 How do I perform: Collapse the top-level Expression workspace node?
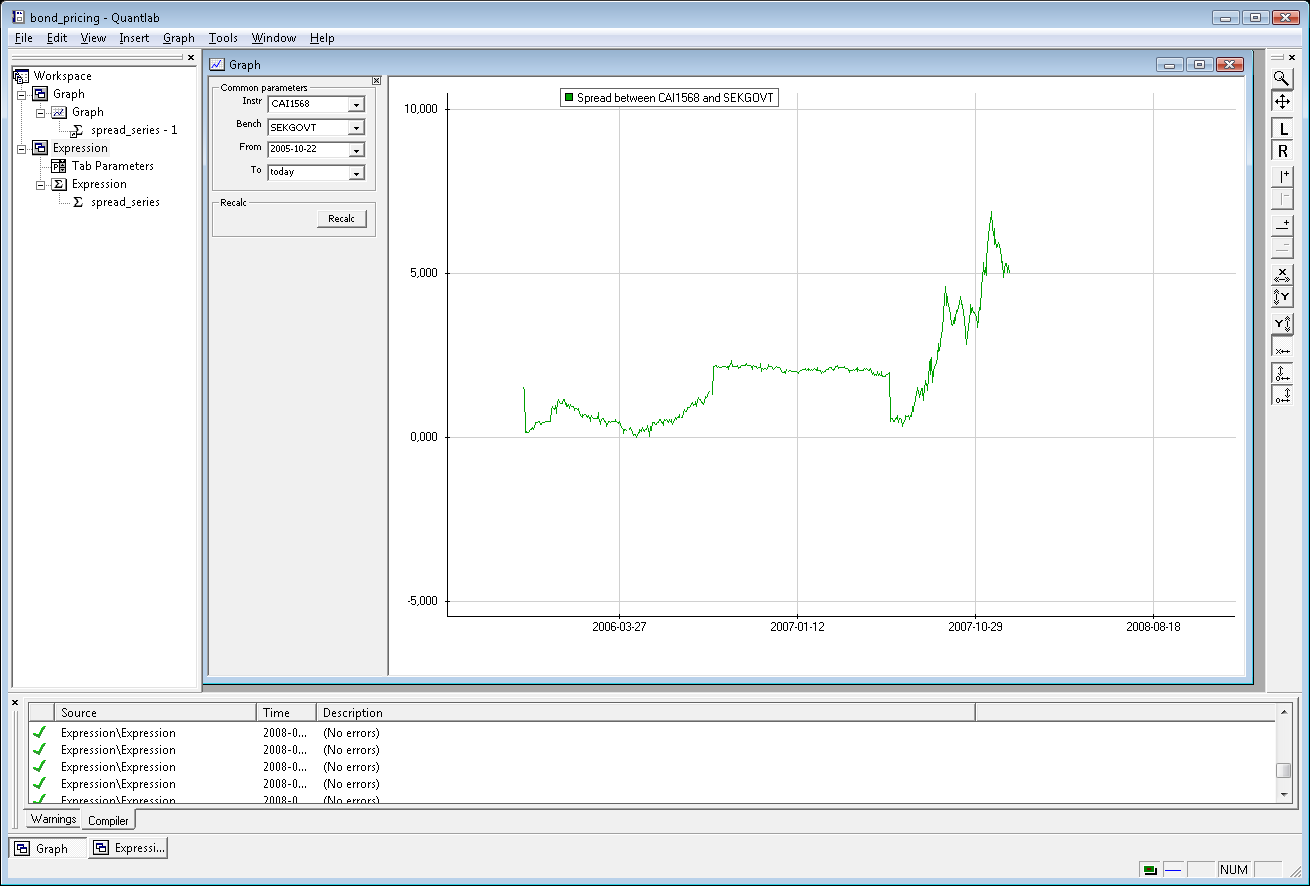coord(21,148)
